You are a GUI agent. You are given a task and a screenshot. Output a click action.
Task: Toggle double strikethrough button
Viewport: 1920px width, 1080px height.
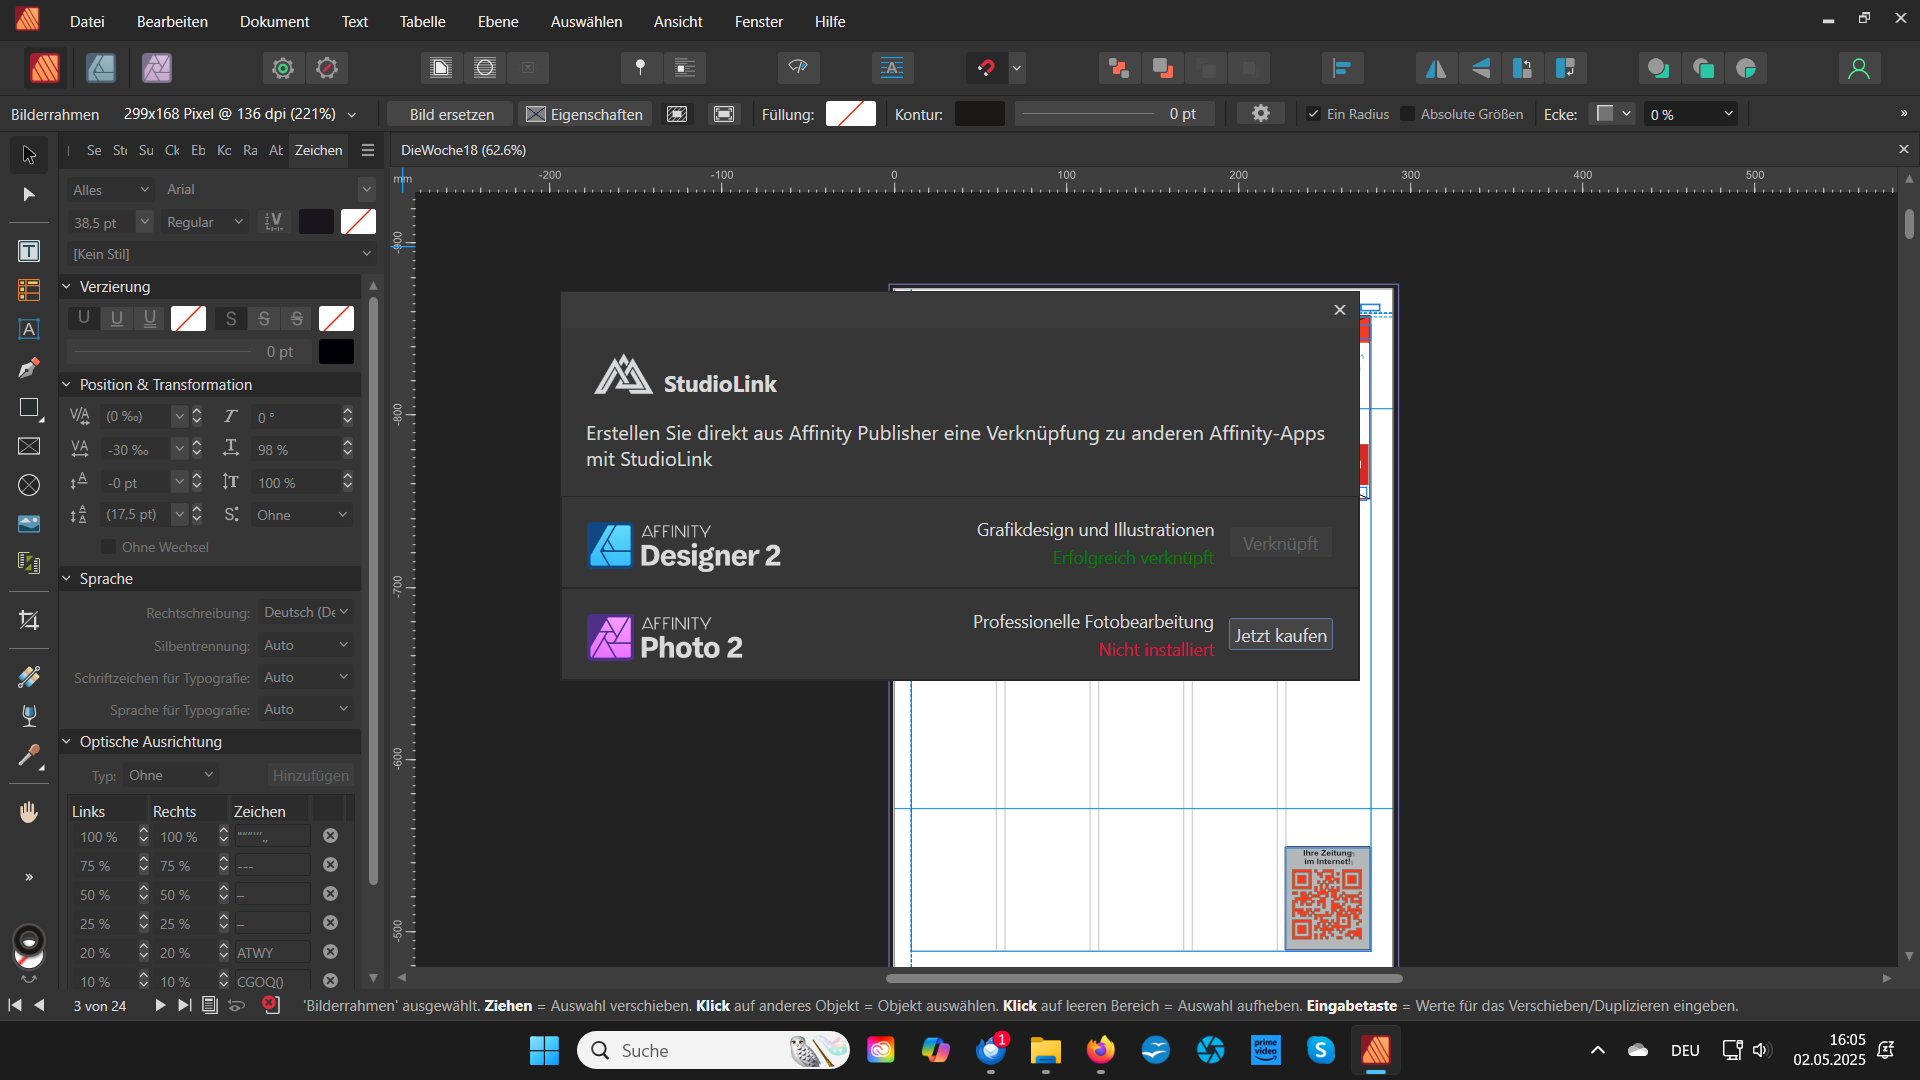click(297, 318)
